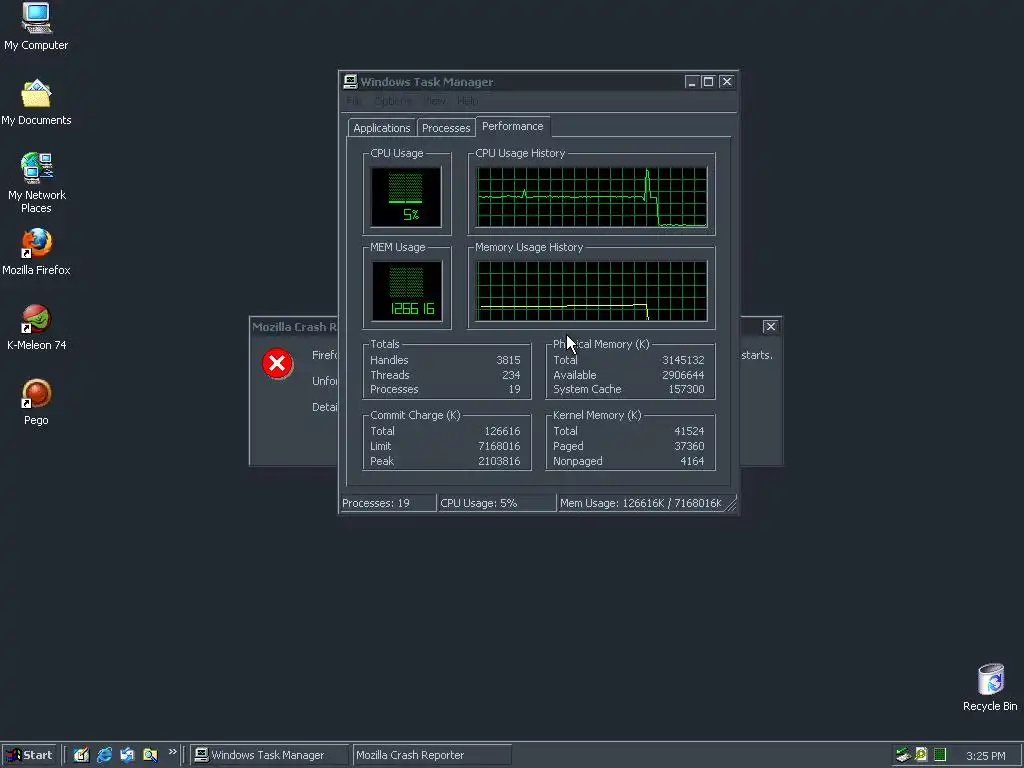Image resolution: width=1024 pixels, height=768 pixels.
Task: Click the Threads value 234
Action: 511,375
